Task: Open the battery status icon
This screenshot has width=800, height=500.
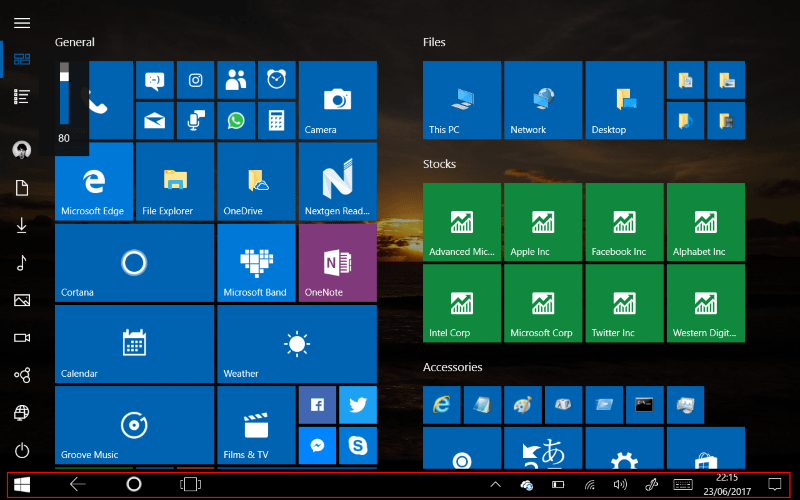Action: (558, 484)
